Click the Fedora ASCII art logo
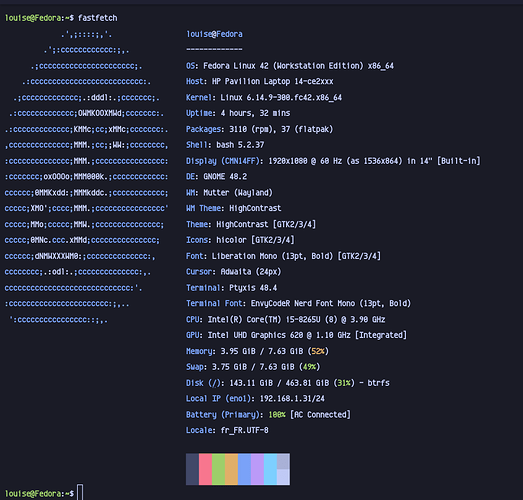Screen dimensions: 523x500 coord(86,177)
